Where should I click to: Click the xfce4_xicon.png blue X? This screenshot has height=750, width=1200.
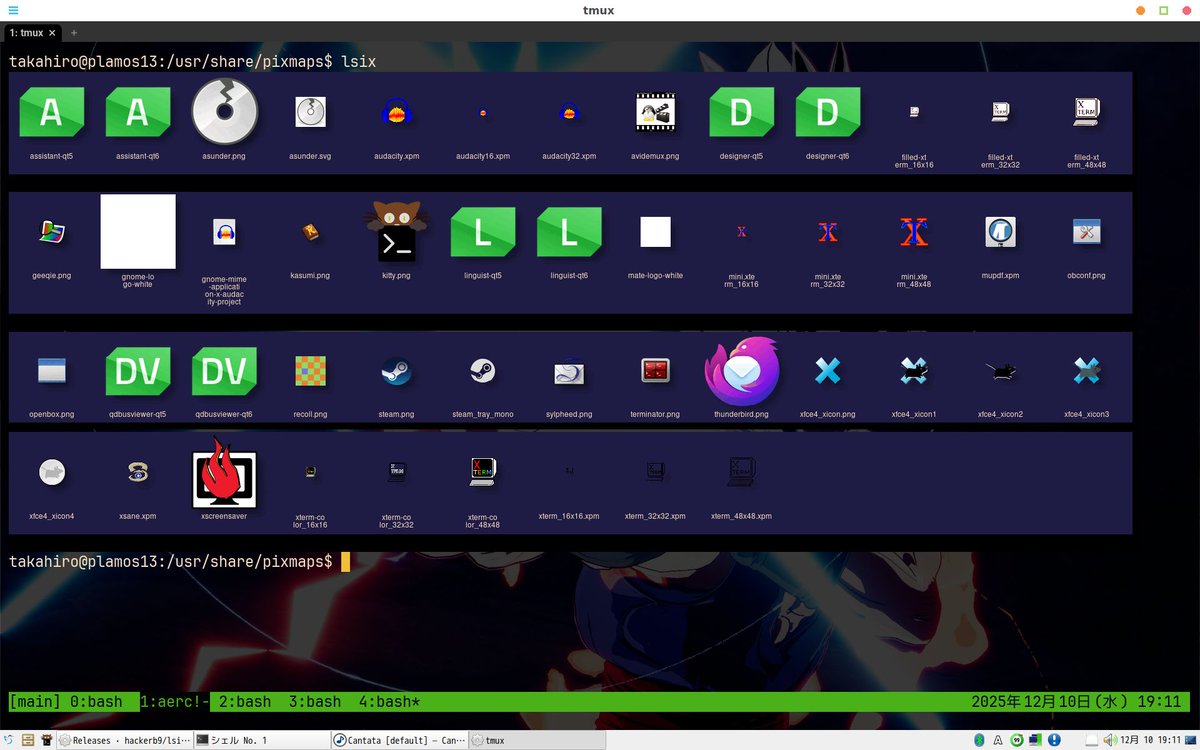(x=827, y=371)
